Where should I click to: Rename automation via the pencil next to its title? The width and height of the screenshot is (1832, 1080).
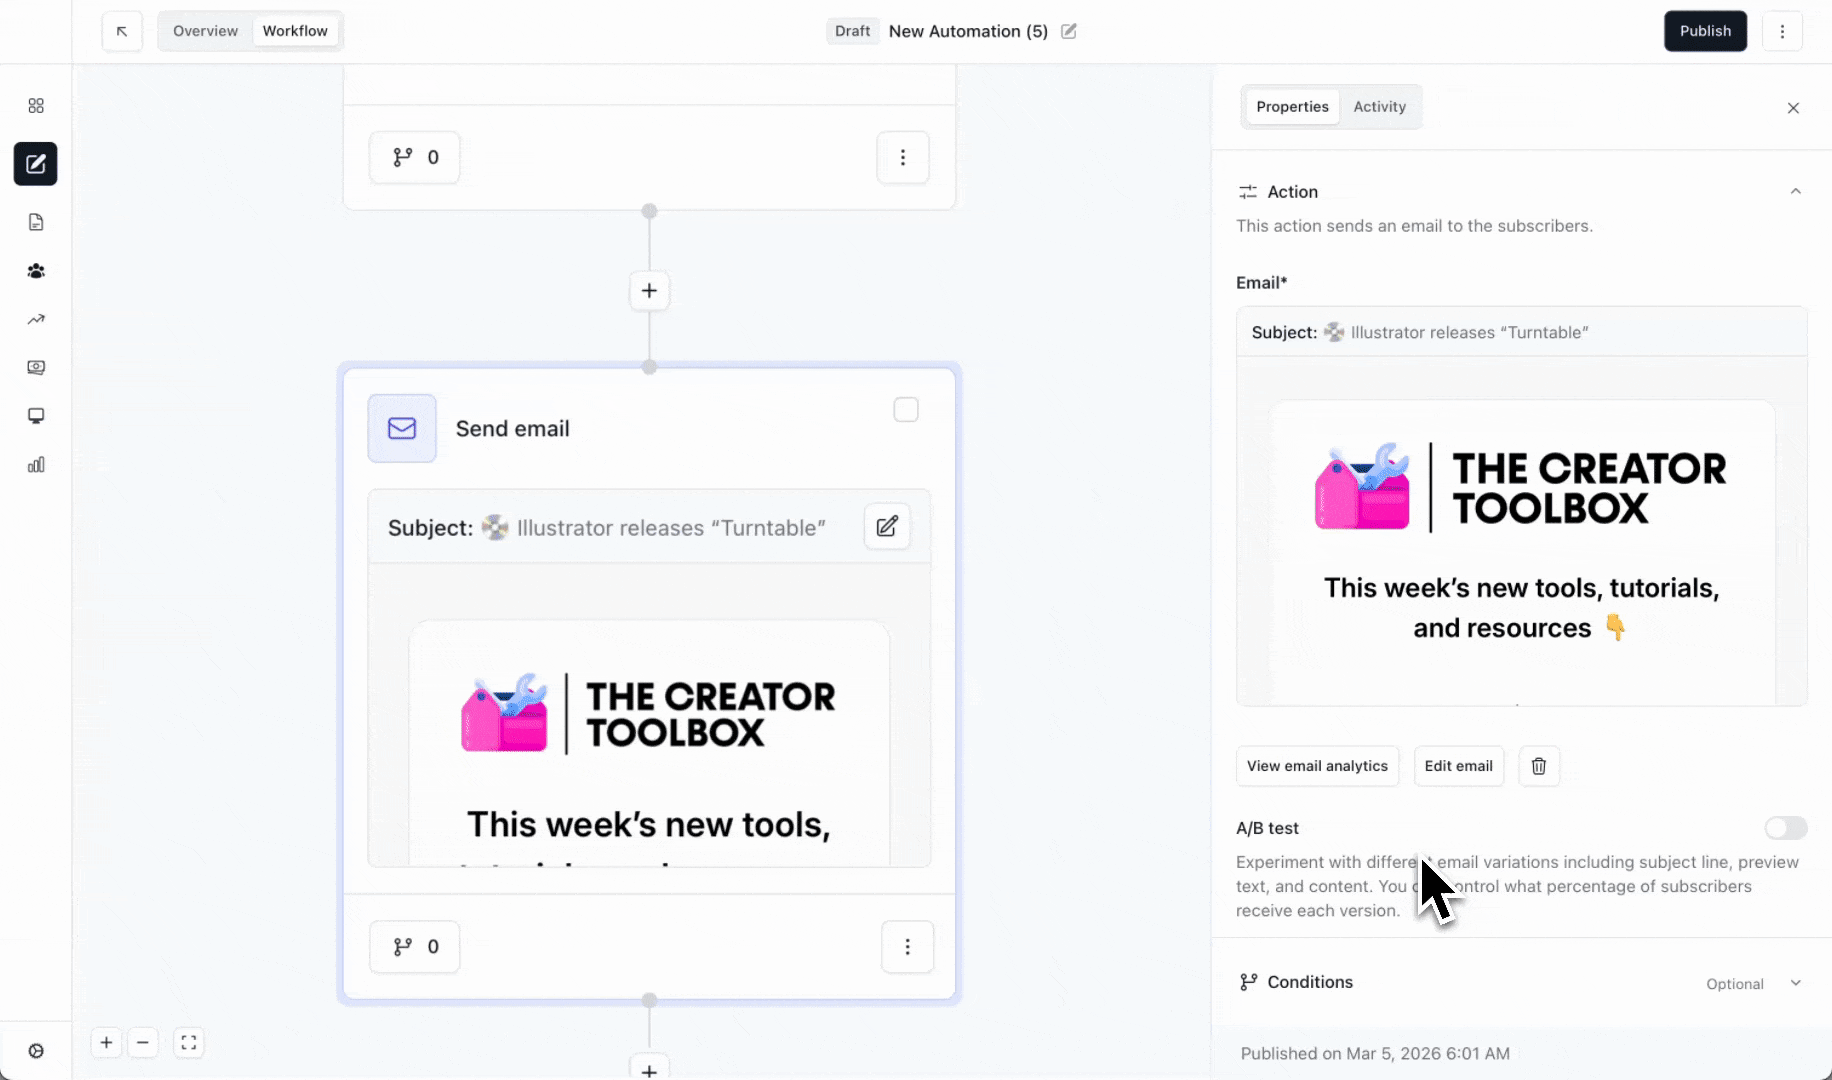click(1068, 31)
